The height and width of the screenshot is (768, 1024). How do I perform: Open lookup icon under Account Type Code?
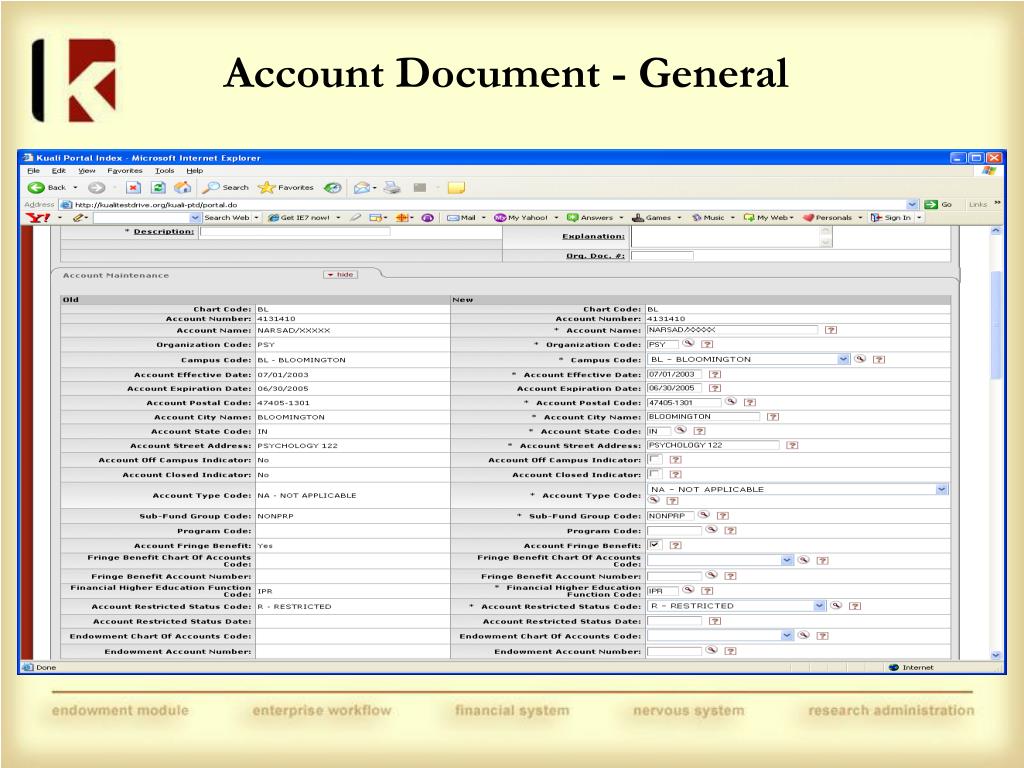click(654, 500)
